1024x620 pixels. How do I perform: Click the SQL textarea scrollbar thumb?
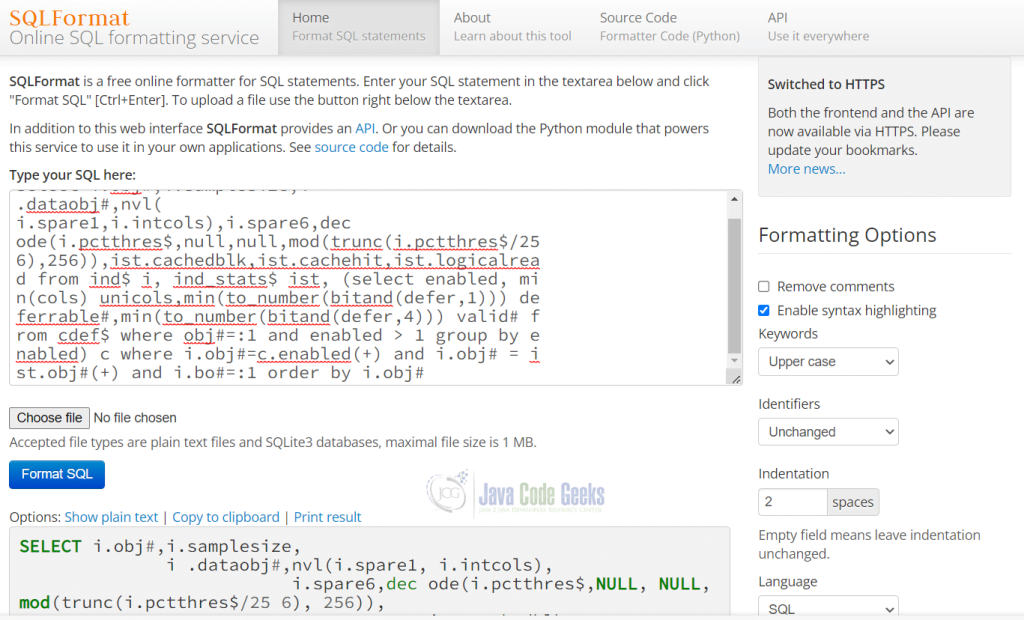pyautogui.click(x=734, y=286)
